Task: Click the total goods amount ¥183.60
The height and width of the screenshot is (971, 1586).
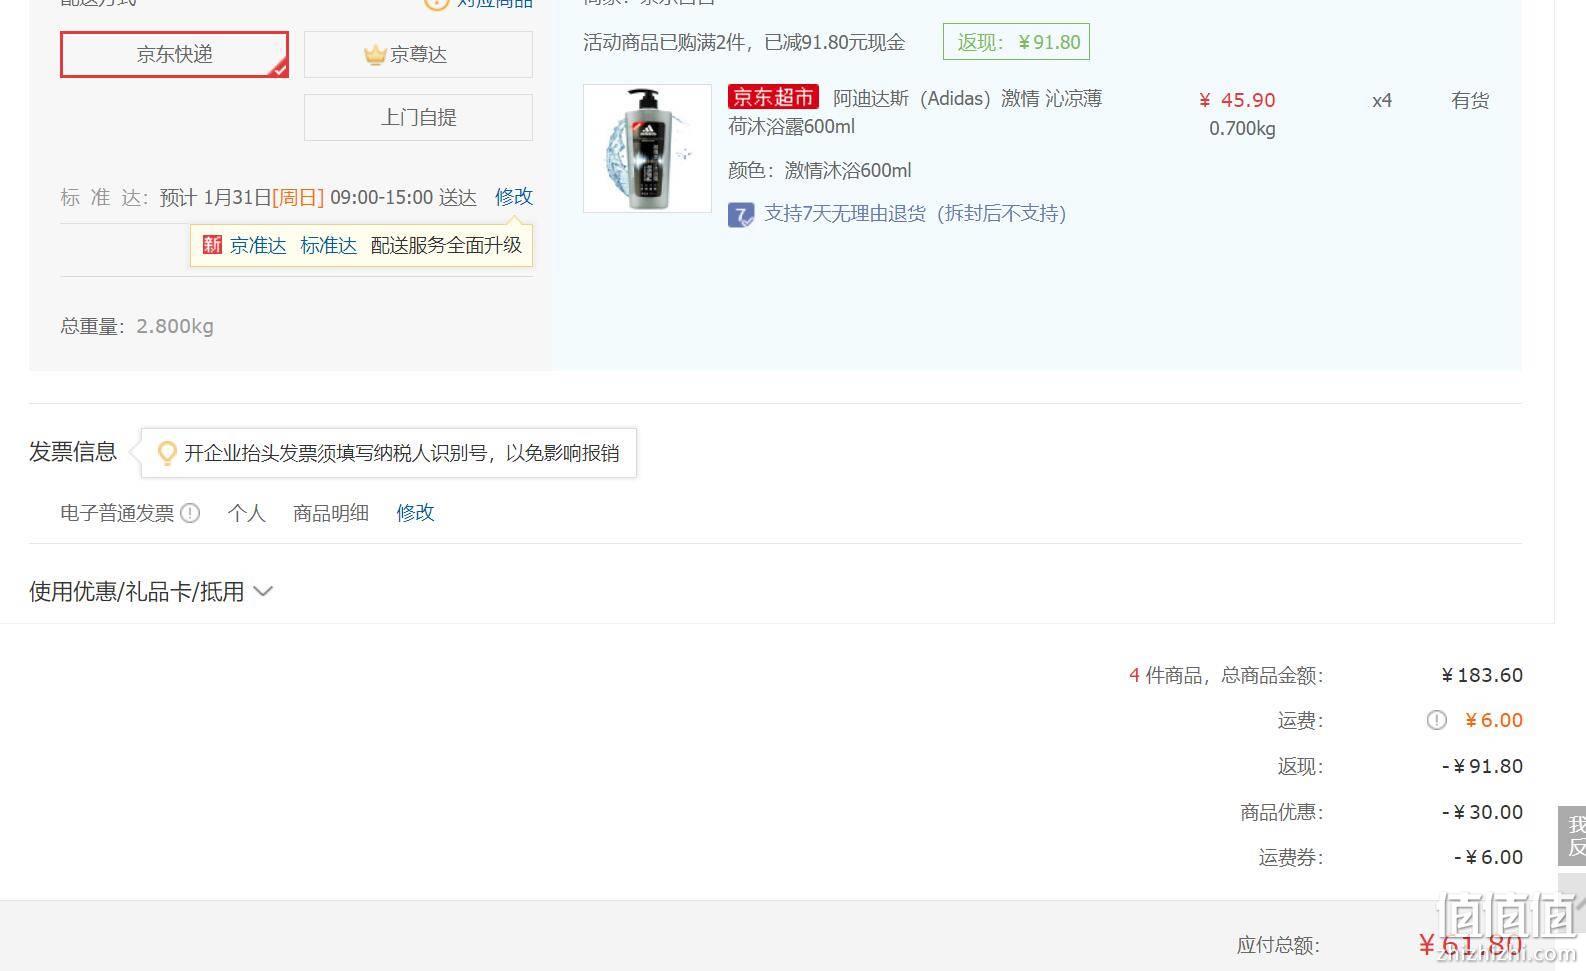Action: coord(1482,675)
